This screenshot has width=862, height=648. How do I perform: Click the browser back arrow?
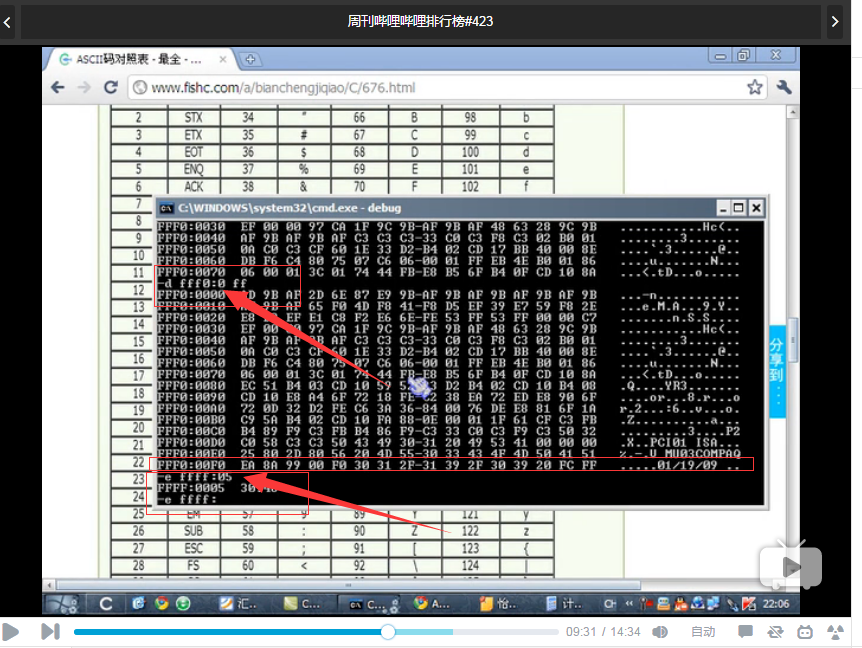(58, 87)
